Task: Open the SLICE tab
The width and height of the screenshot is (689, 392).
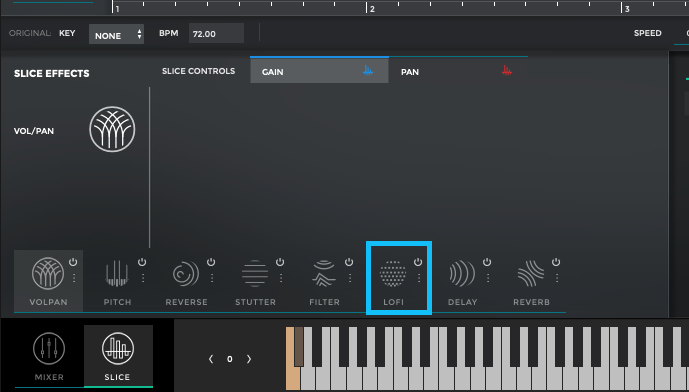Action: (x=118, y=356)
